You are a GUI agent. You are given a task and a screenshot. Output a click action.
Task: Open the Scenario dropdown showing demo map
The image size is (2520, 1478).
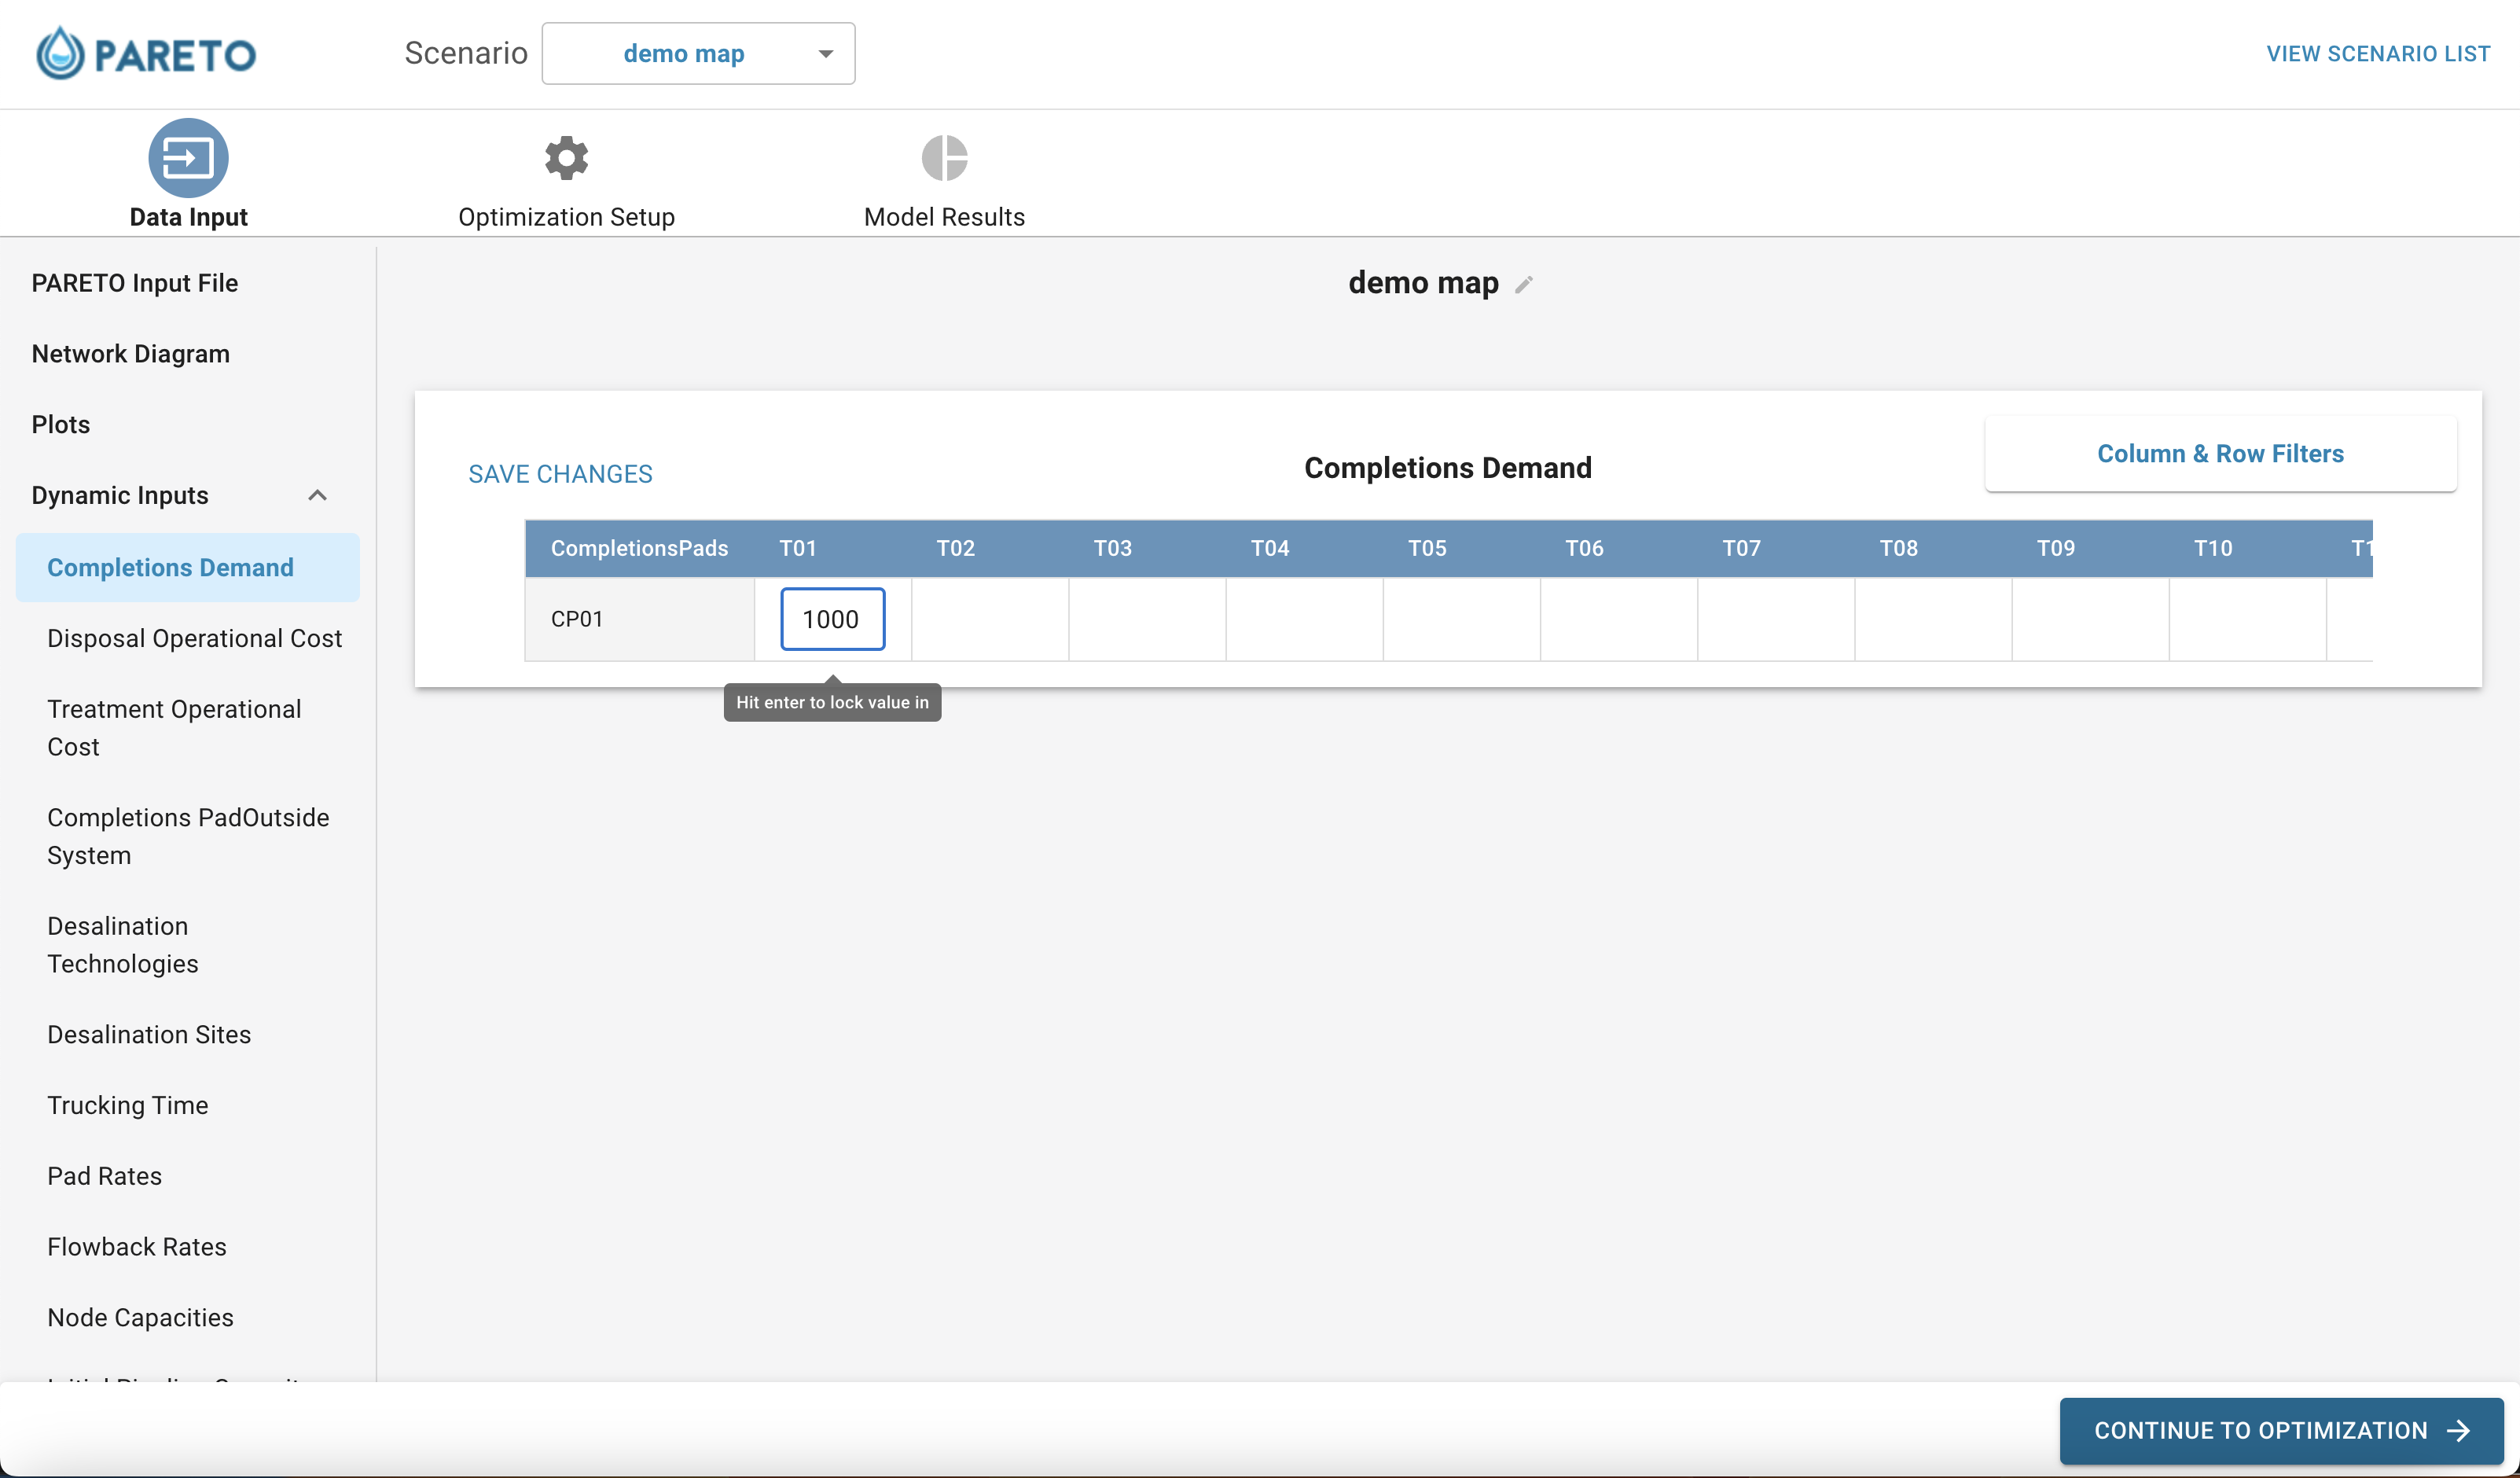point(698,54)
